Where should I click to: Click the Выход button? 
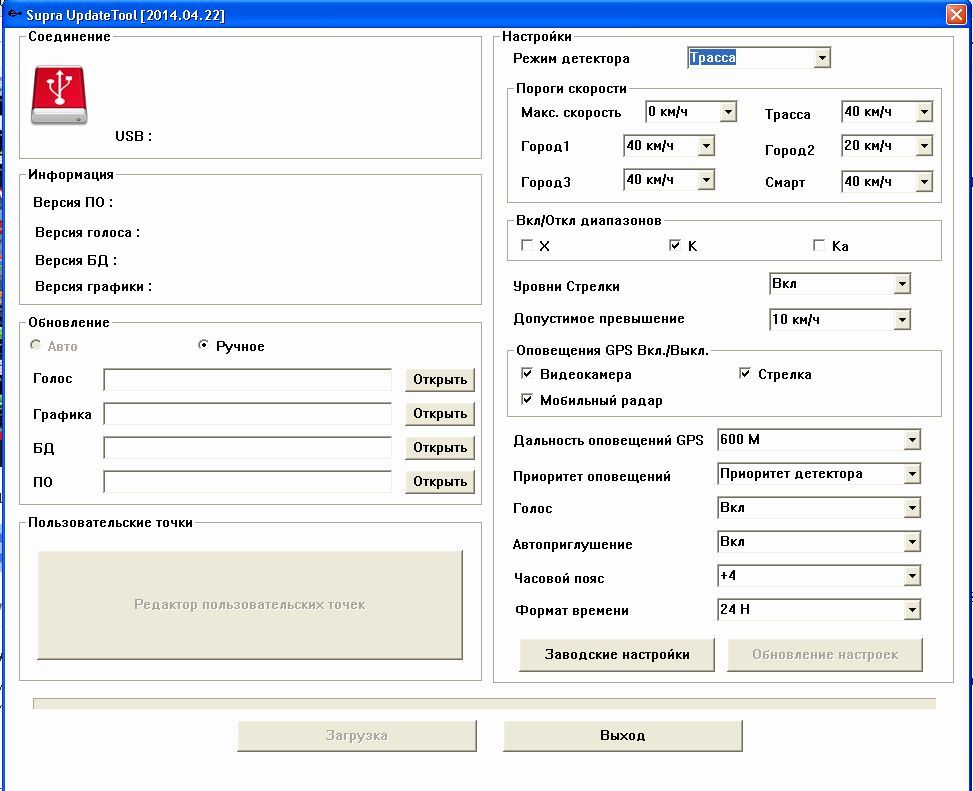[x=622, y=736]
